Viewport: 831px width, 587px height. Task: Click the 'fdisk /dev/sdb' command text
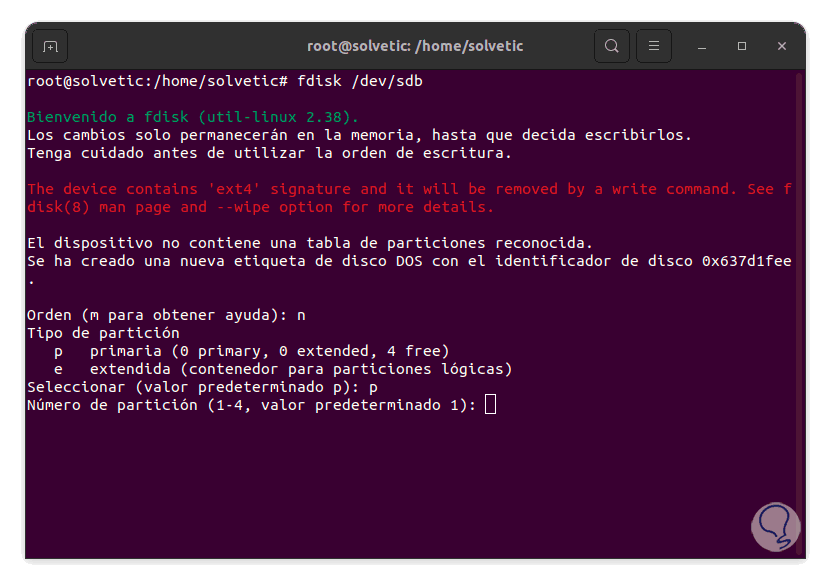pyautogui.click(x=360, y=81)
